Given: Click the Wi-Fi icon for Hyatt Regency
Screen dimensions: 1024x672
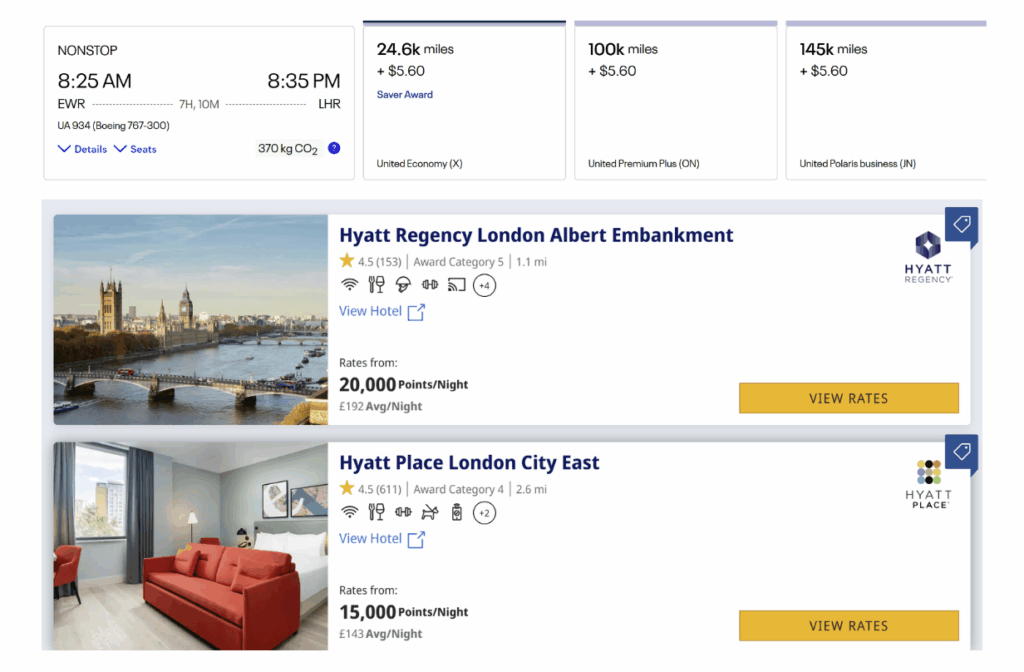Looking at the screenshot, I should pyautogui.click(x=349, y=285).
